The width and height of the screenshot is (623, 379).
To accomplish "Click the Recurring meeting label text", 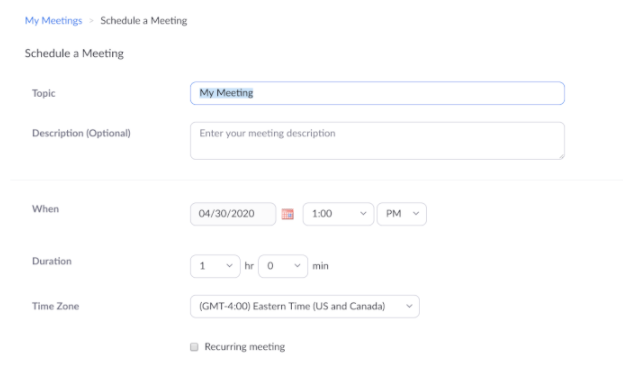I will click(x=244, y=347).
